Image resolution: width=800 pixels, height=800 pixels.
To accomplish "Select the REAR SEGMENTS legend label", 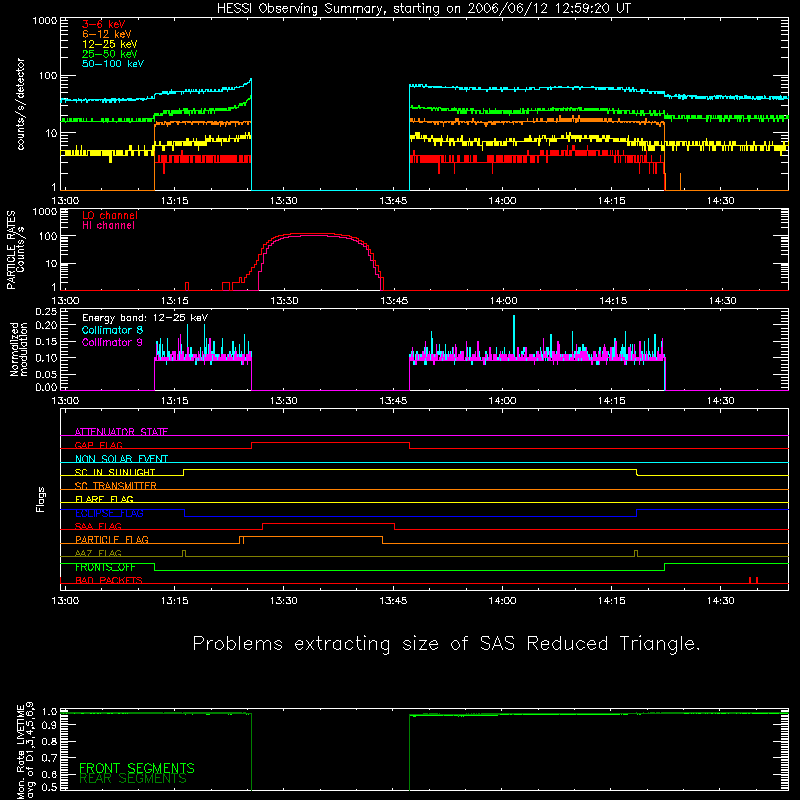I will click(133, 779).
